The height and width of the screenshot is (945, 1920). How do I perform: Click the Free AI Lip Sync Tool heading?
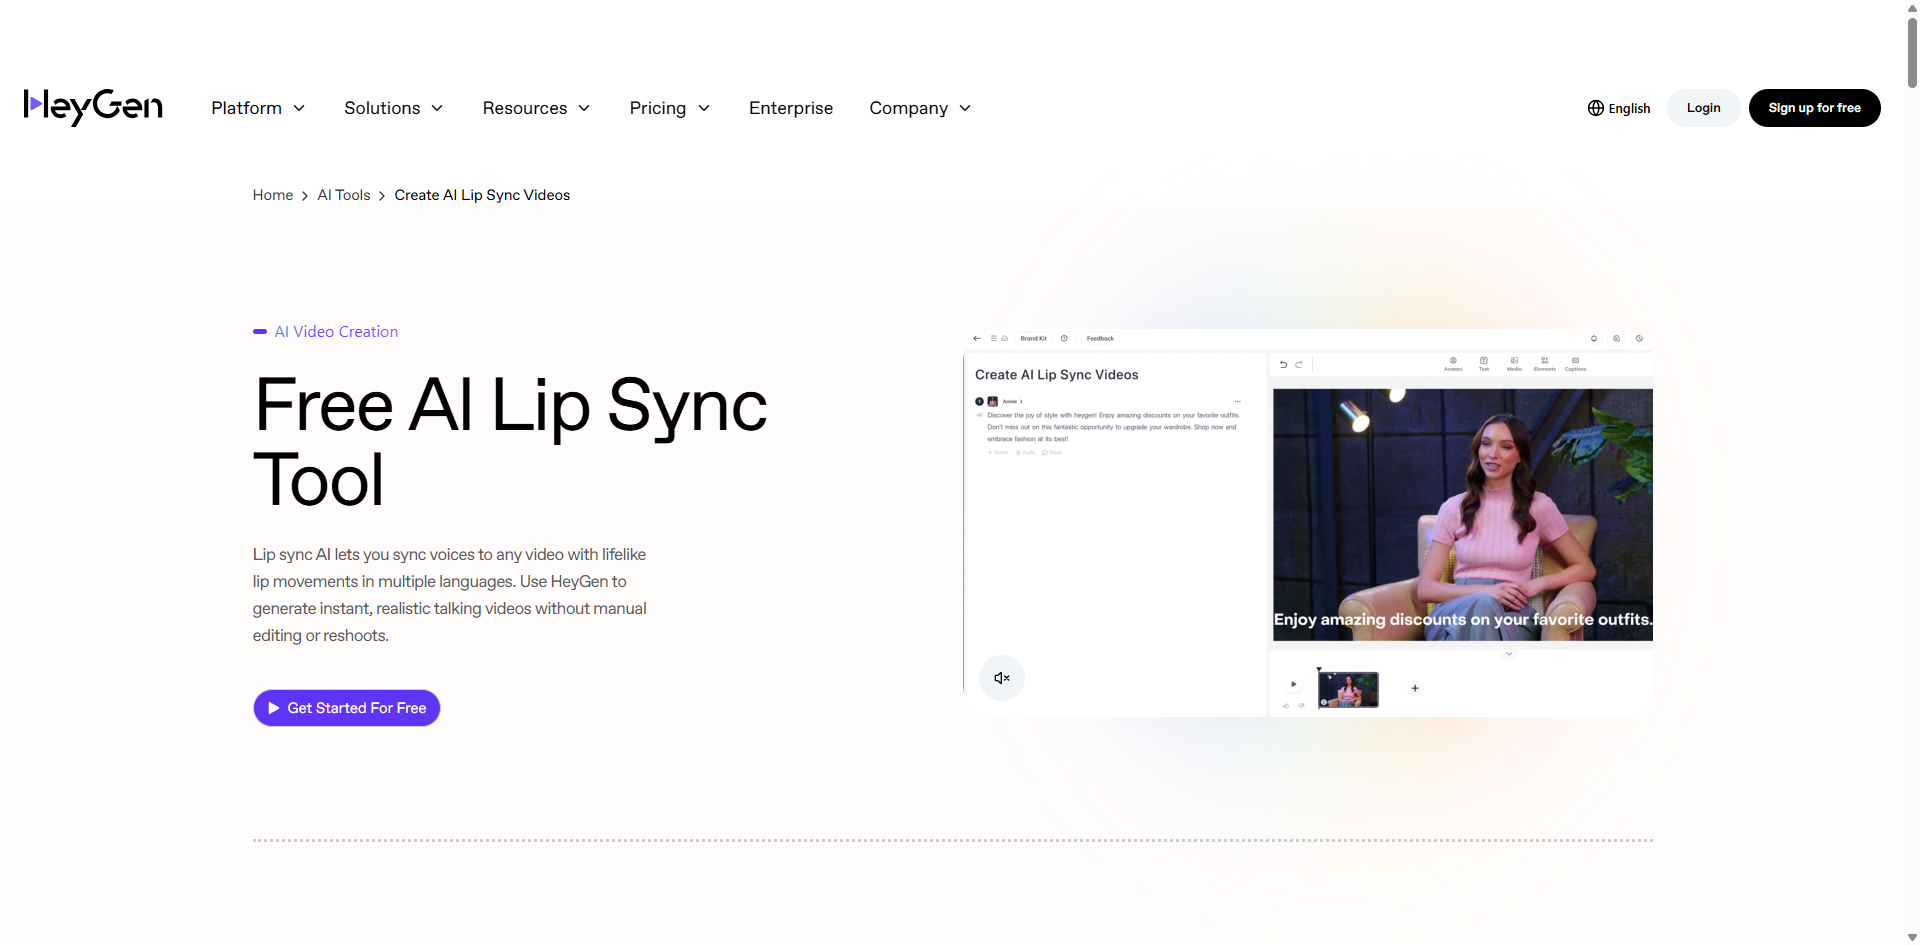point(510,442)
